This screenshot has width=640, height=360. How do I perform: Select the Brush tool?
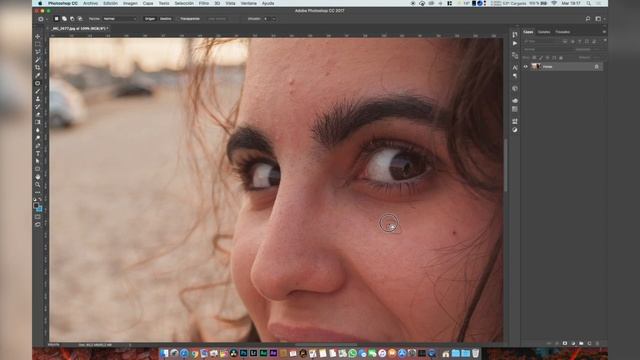(x=38, y=91)
